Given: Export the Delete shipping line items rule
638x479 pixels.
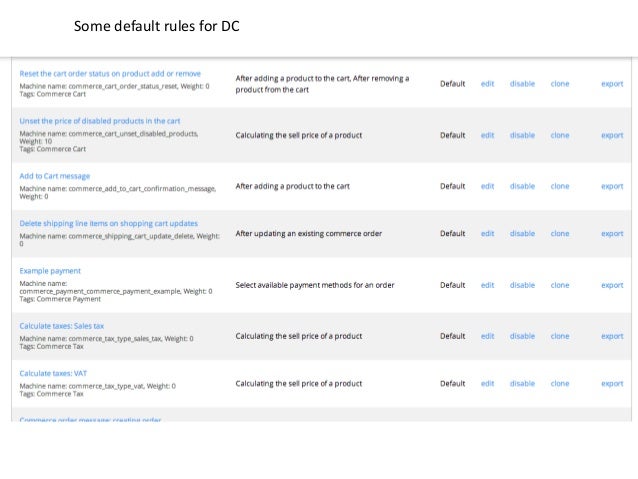Looking at the screenshot, I should tap(612, 233).
